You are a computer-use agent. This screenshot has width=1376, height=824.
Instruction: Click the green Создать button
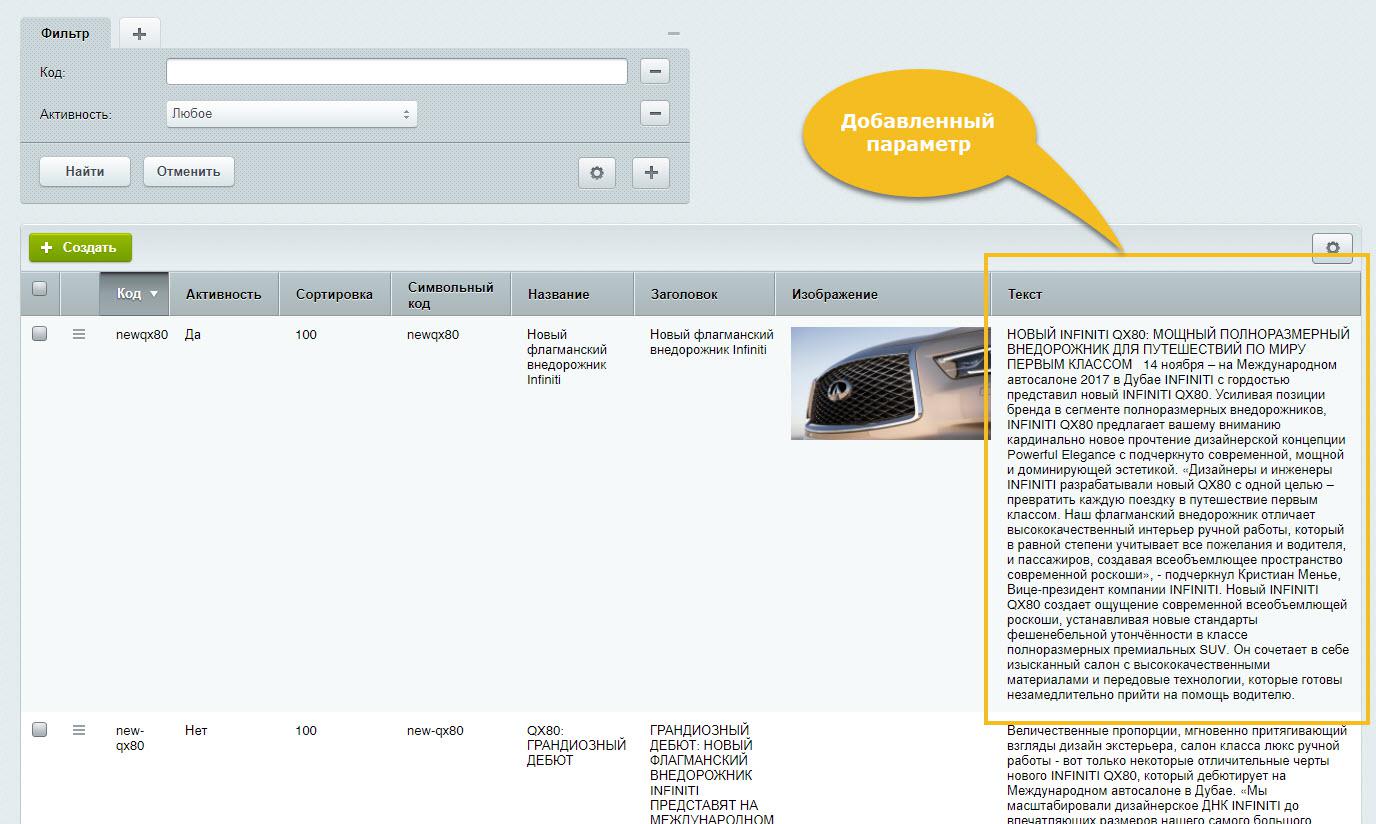[80, 247]
